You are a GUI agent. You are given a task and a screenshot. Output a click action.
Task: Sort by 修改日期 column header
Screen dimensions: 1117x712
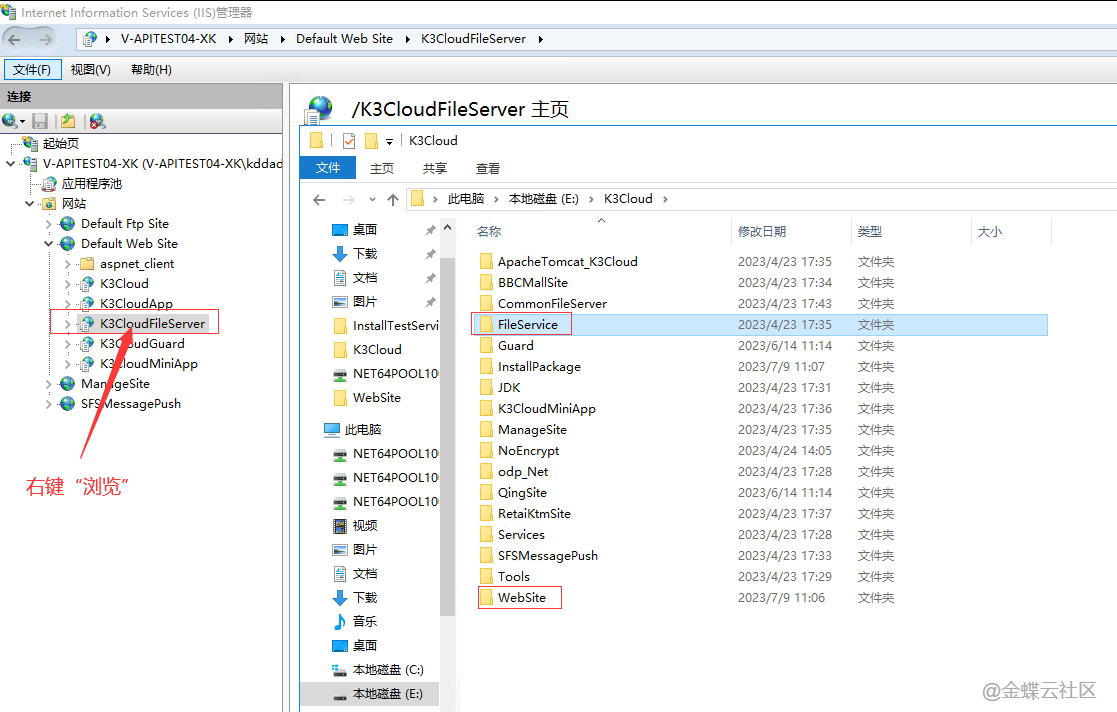pyautogui.click(x=762, y=232)
